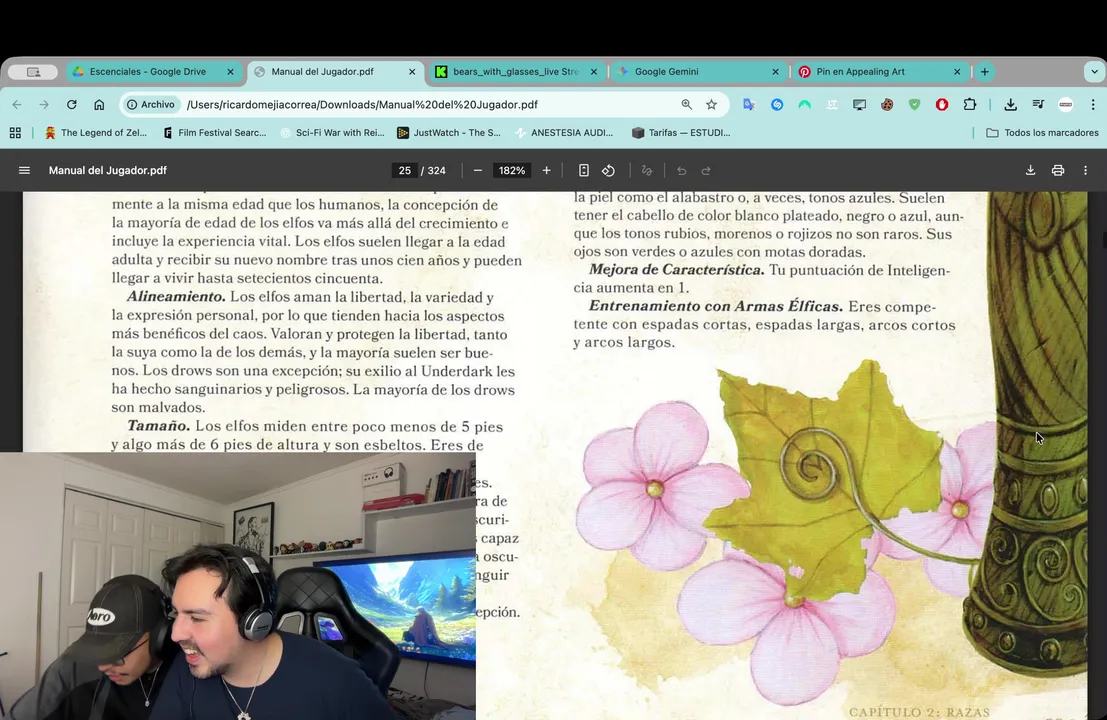Click the browser back arrow
Viewport: 1107px width, 720px height.
[x=17, y=104]
